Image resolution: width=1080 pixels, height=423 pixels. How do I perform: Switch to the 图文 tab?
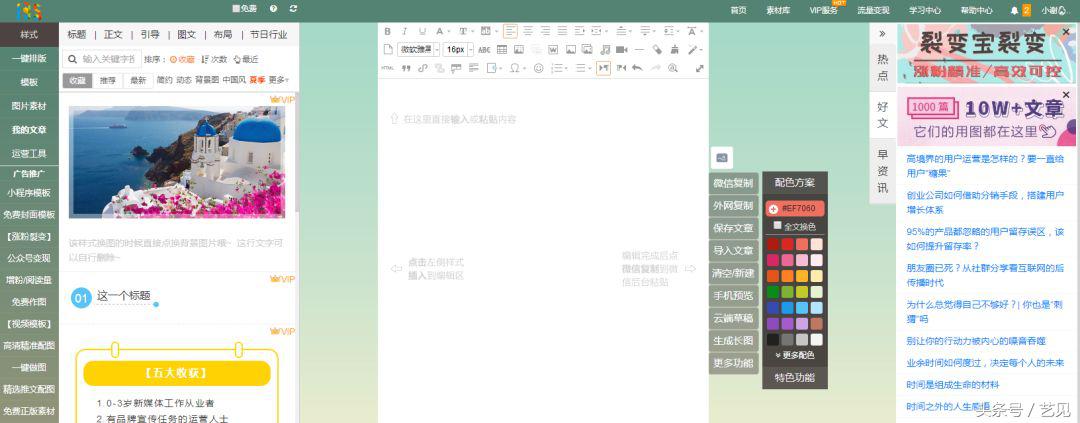(186, 34)
